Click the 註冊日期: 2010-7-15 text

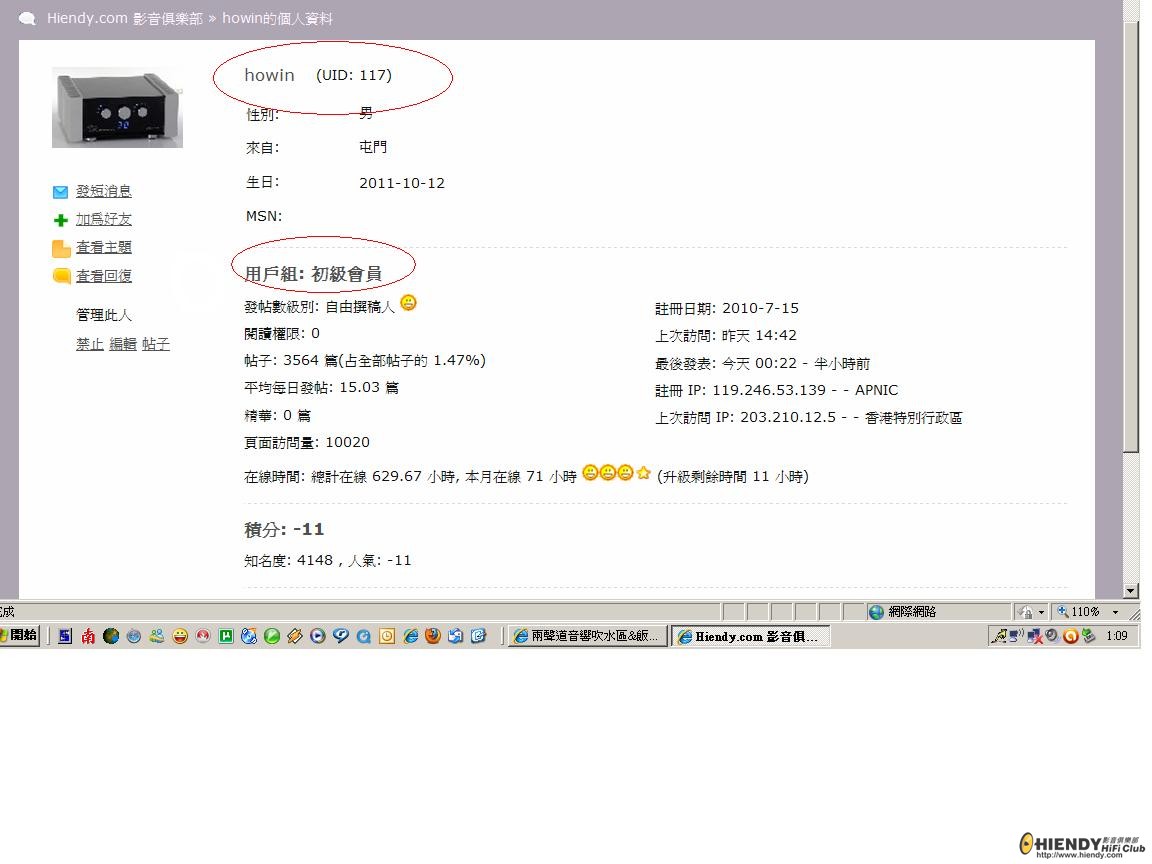click(727, 309)
